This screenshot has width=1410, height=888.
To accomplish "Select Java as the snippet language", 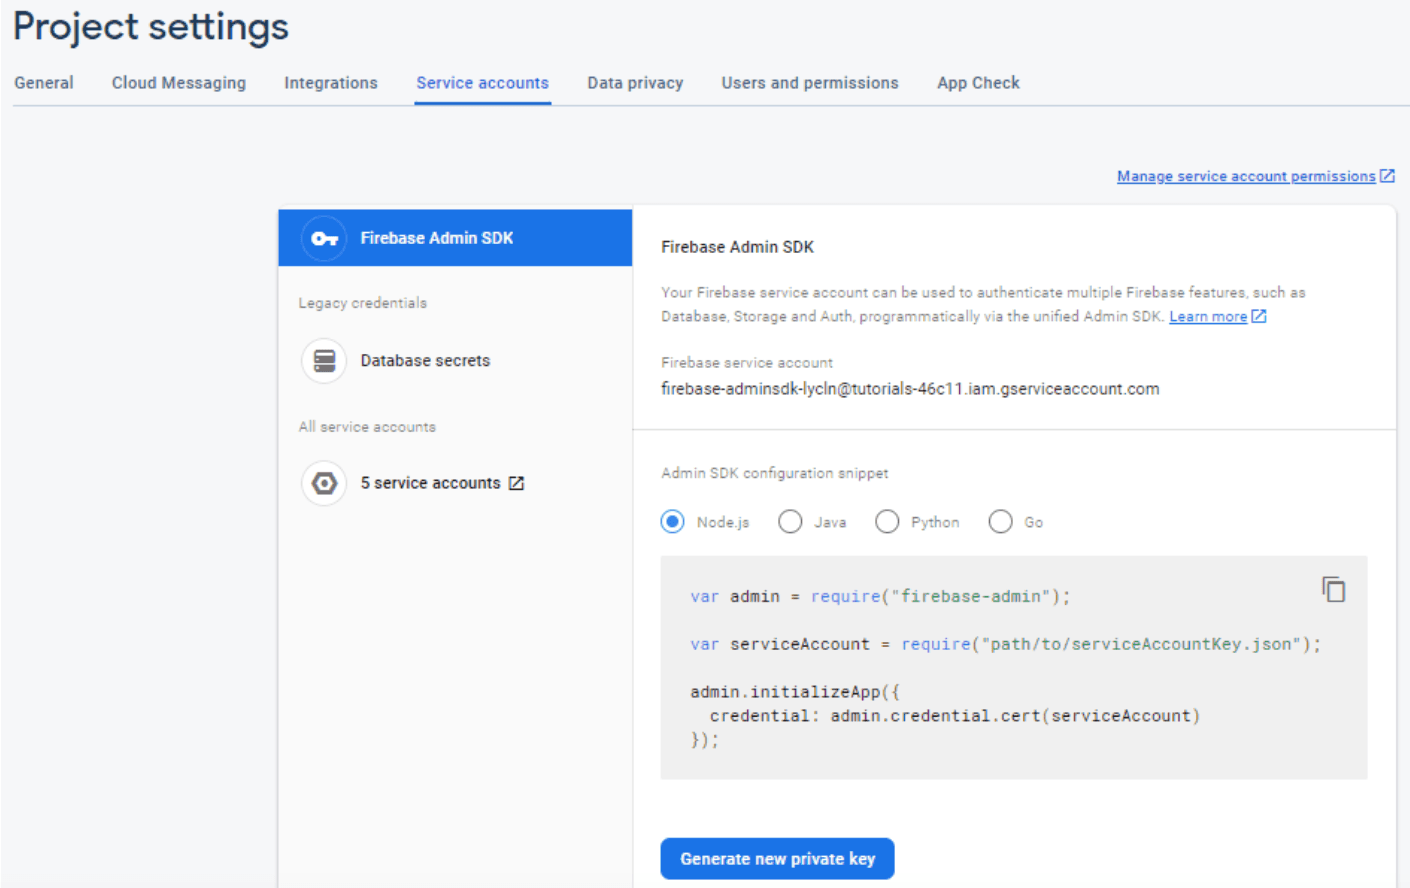I will coord(790,521).
